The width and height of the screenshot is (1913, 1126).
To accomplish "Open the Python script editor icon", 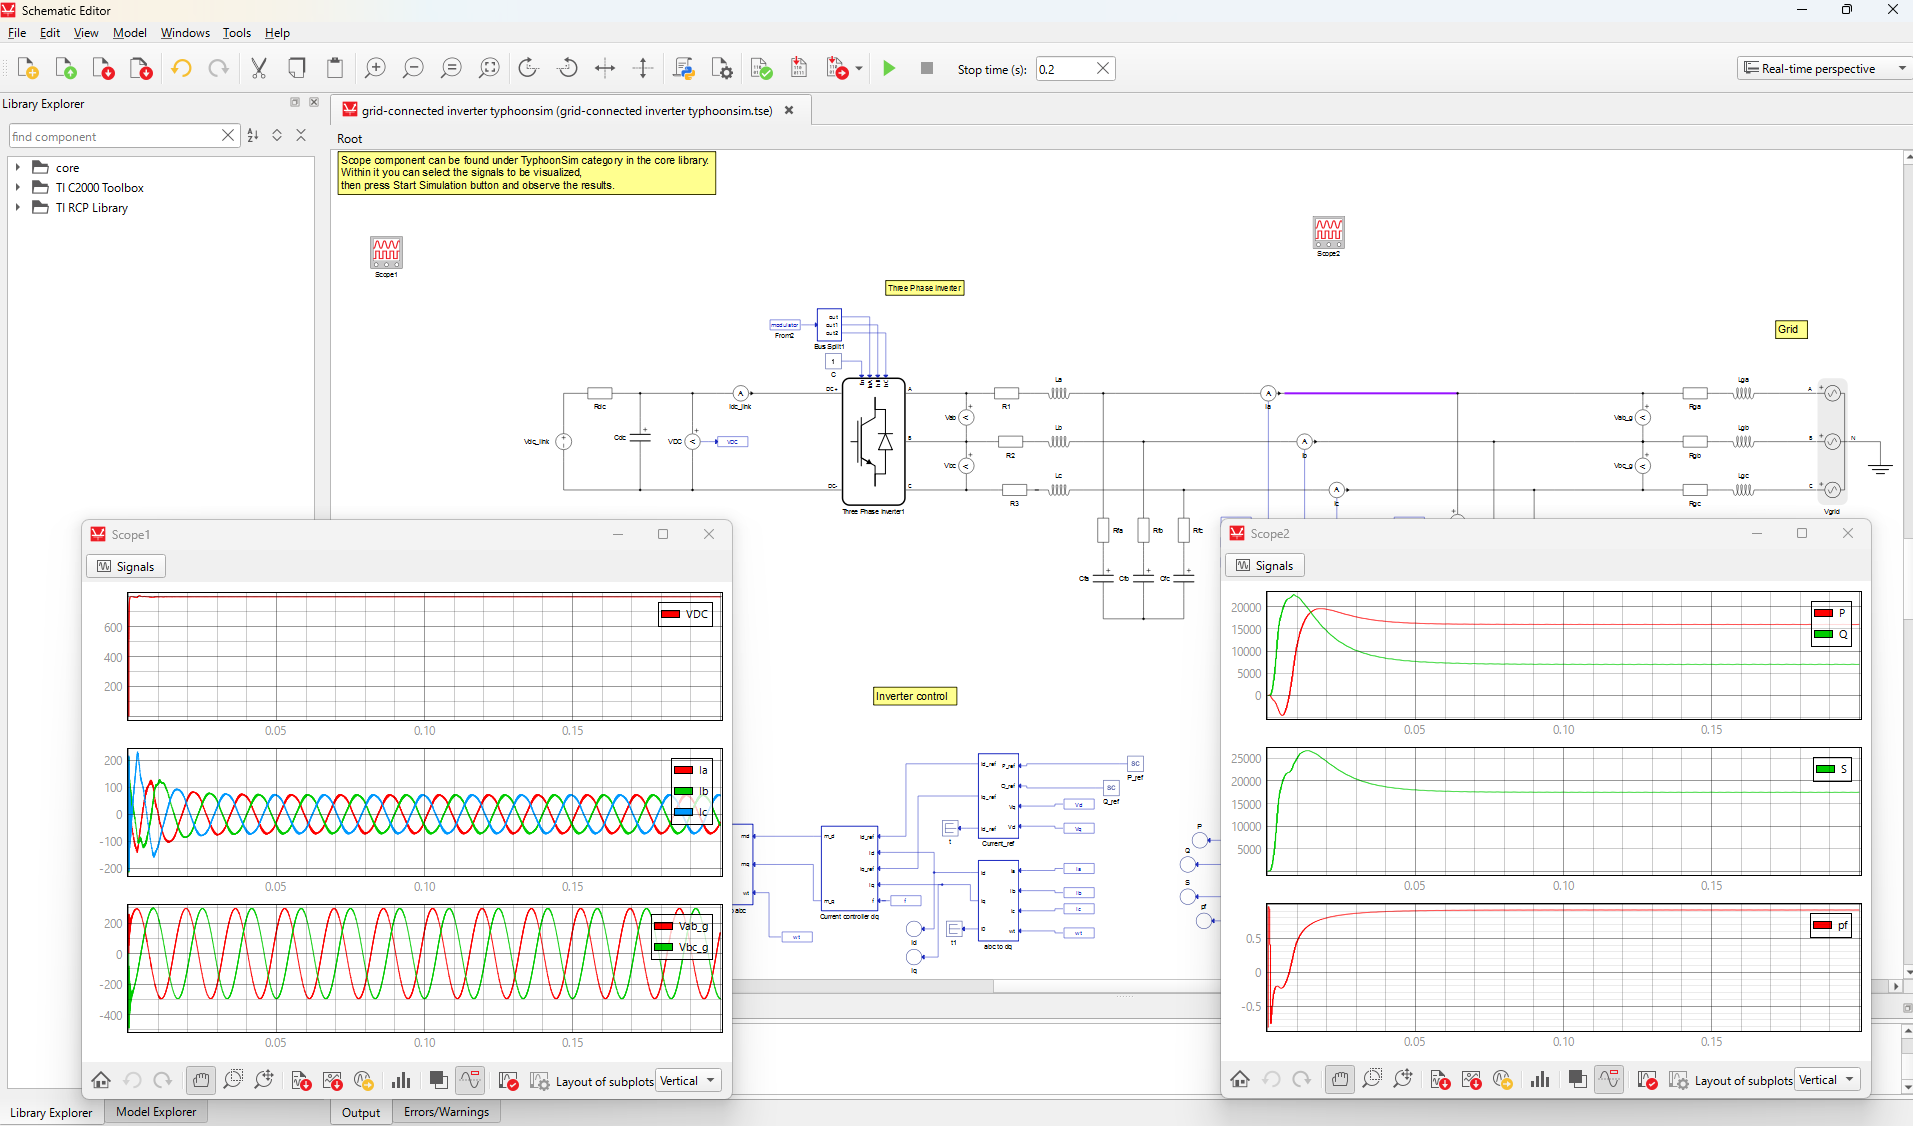I will (684, 68).
